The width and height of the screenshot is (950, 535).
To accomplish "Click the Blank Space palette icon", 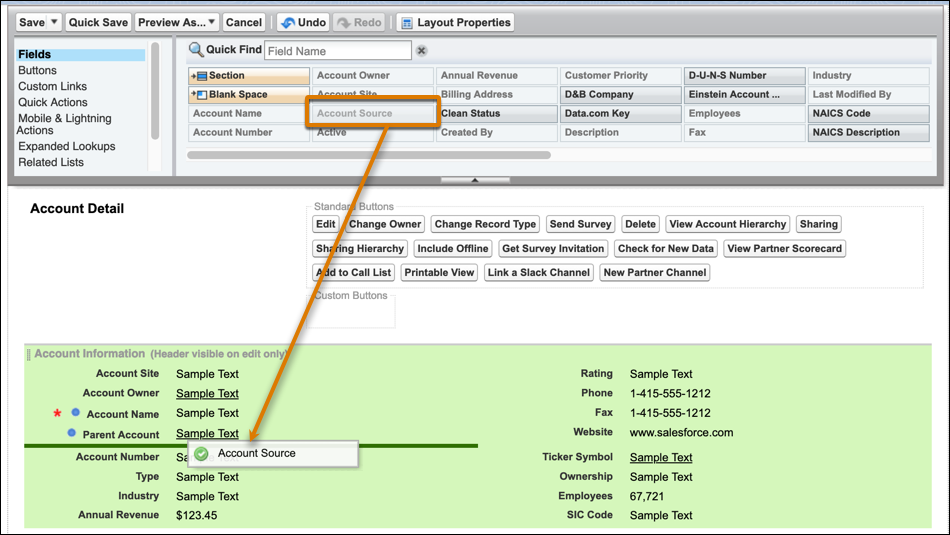I will (x=199, y=95).
